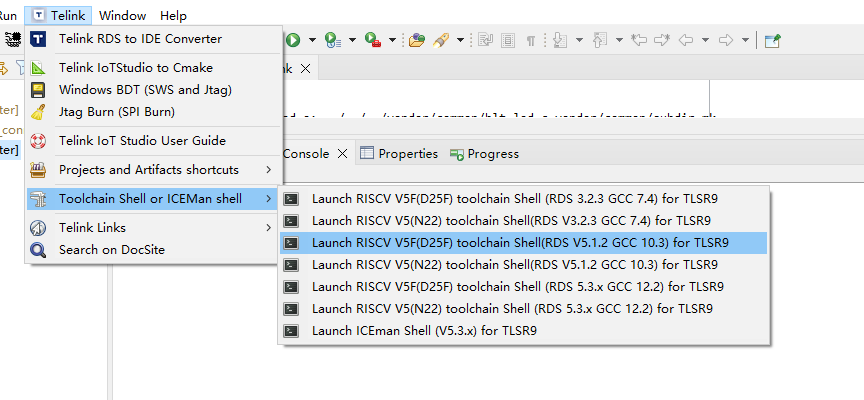Expand the Search flashlight dropdown arrow
The width and height of the screenshot is (864, 400).
(x=460, y=40)
